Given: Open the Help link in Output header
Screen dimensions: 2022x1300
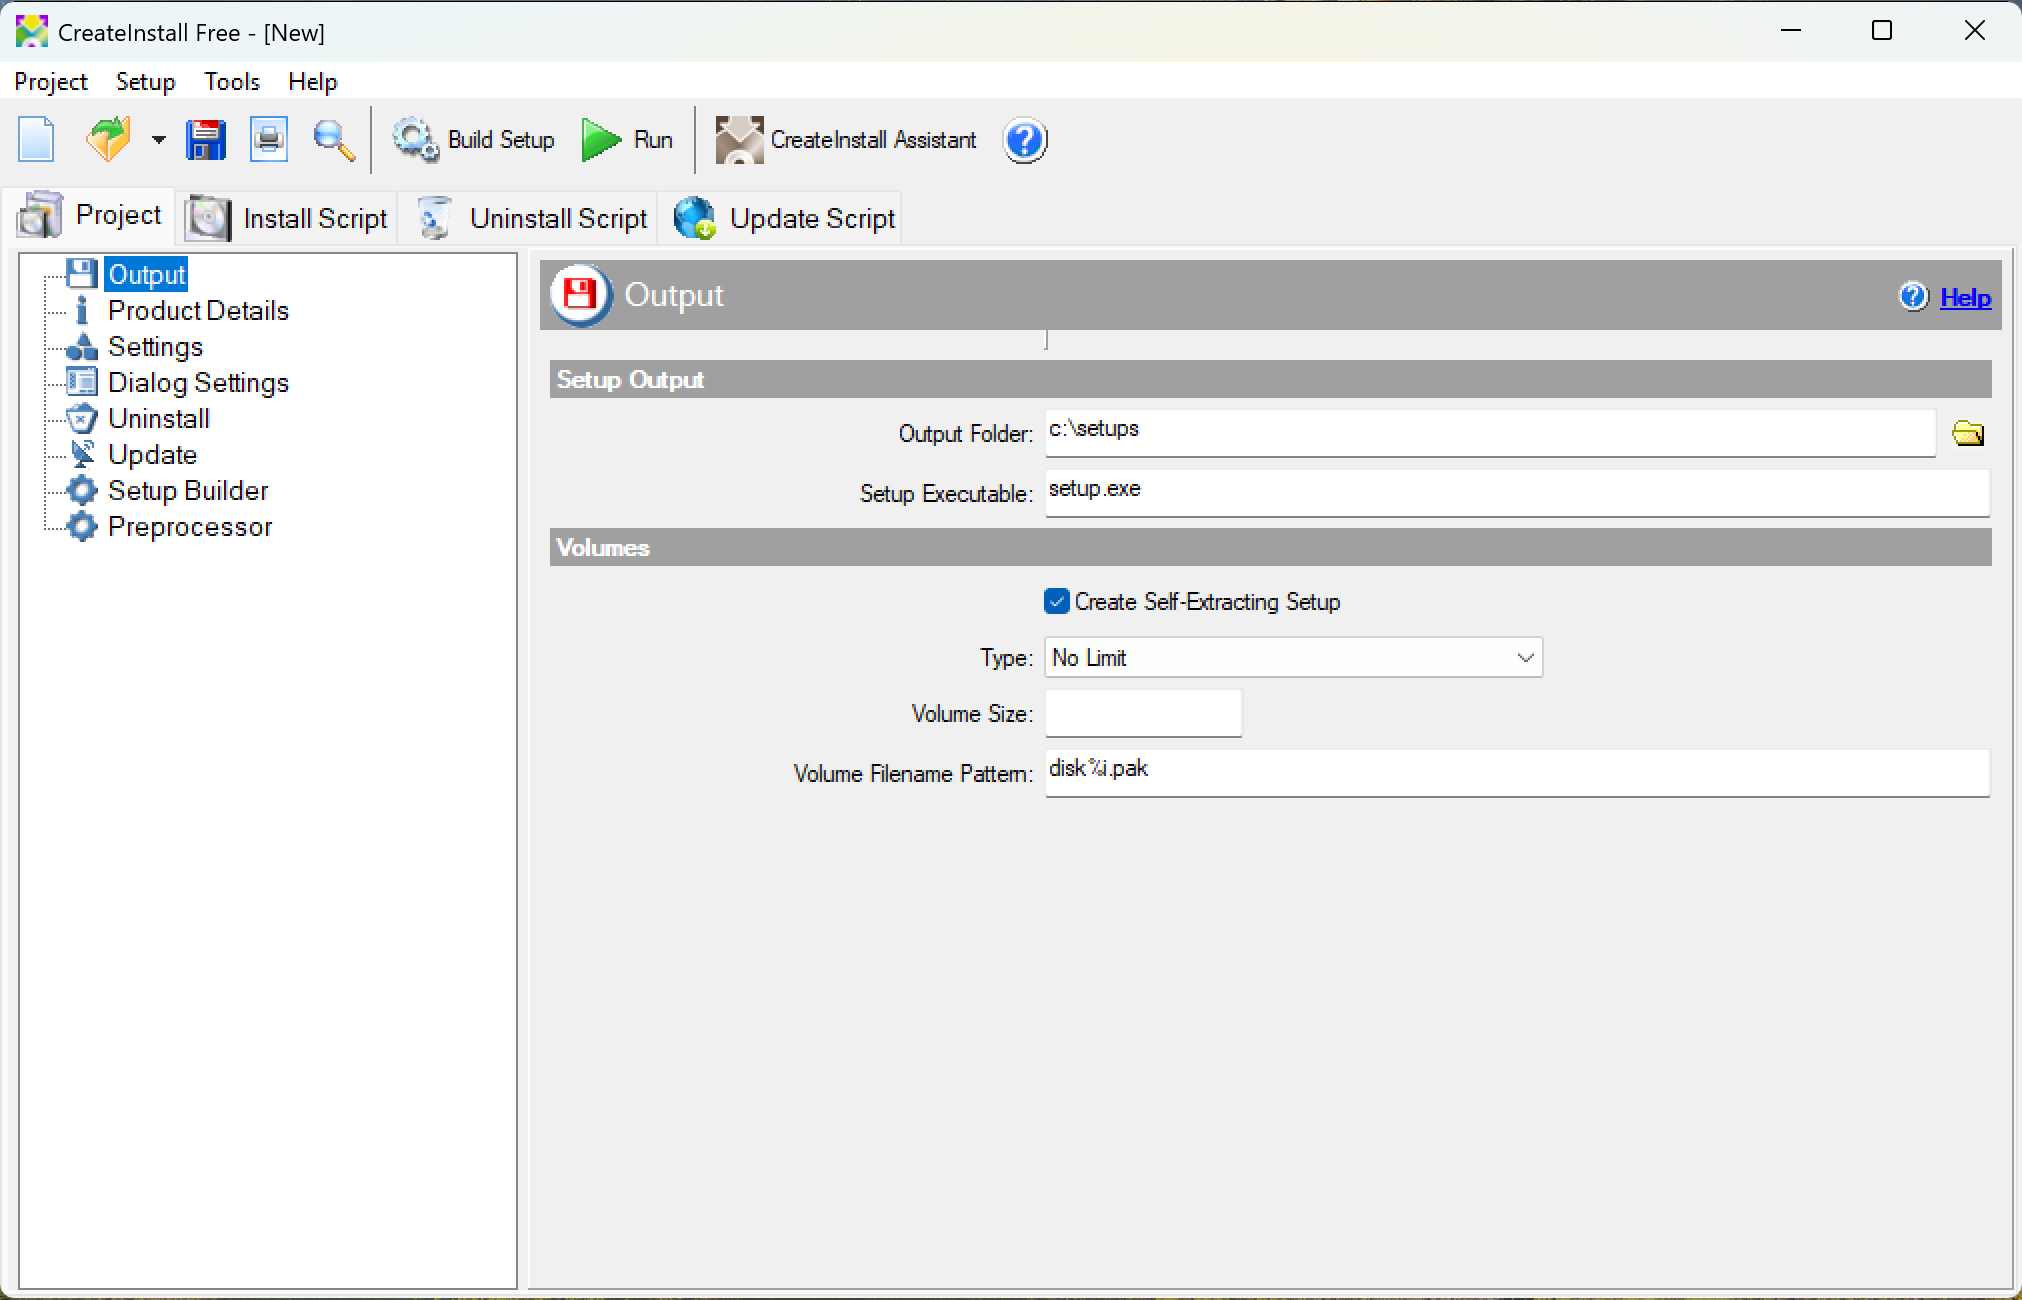Looking at the screenshot, I should point(1965,297).
